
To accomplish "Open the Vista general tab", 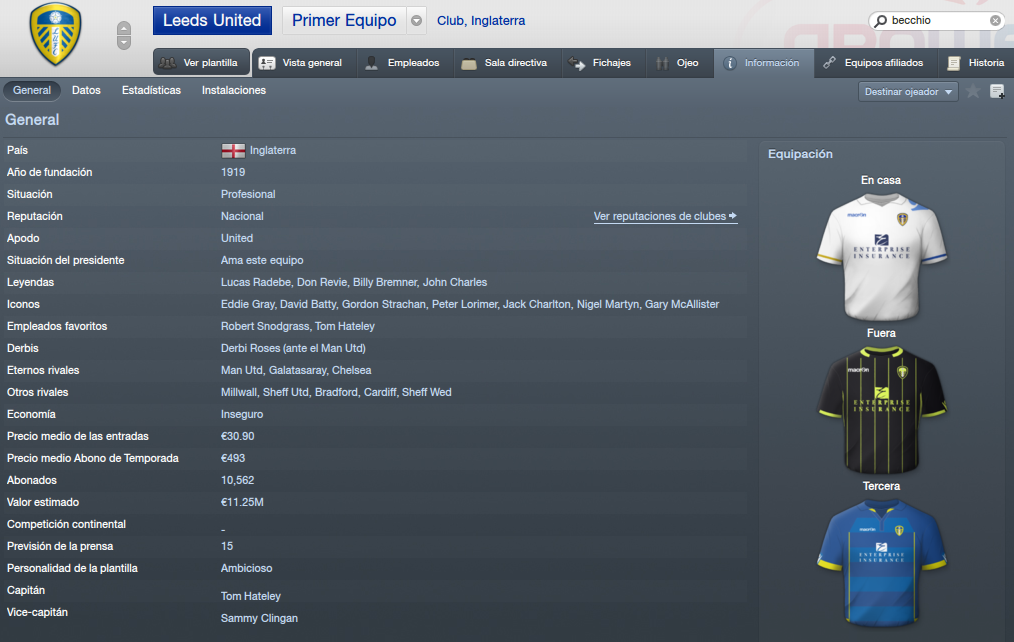I will point(304,63).
